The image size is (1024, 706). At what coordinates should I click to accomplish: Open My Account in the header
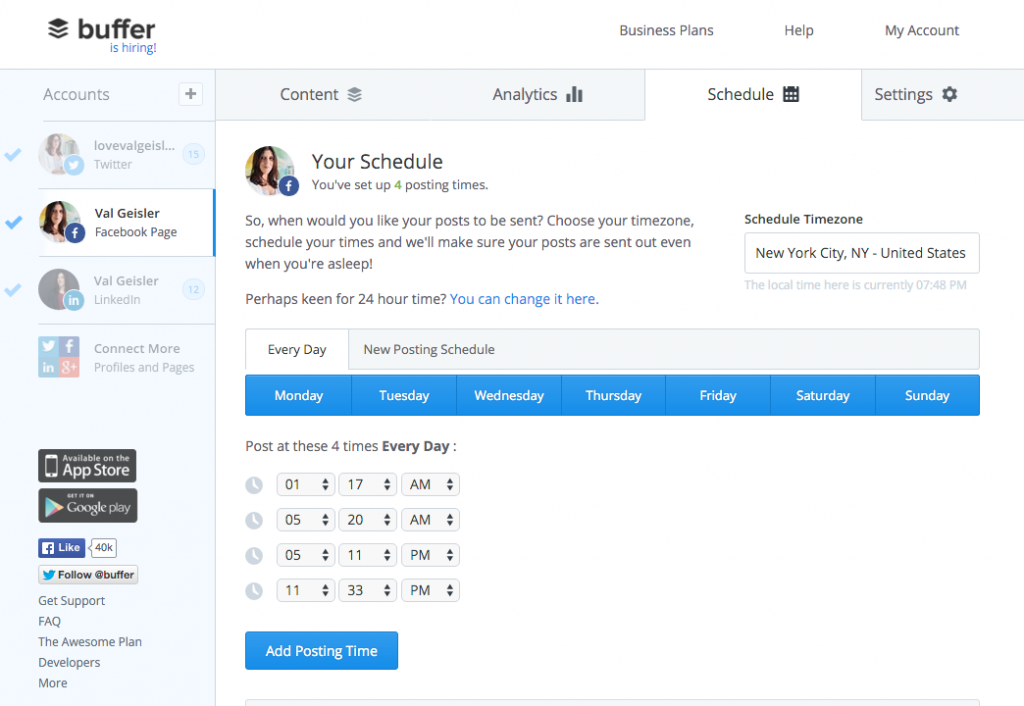(921, 30)
